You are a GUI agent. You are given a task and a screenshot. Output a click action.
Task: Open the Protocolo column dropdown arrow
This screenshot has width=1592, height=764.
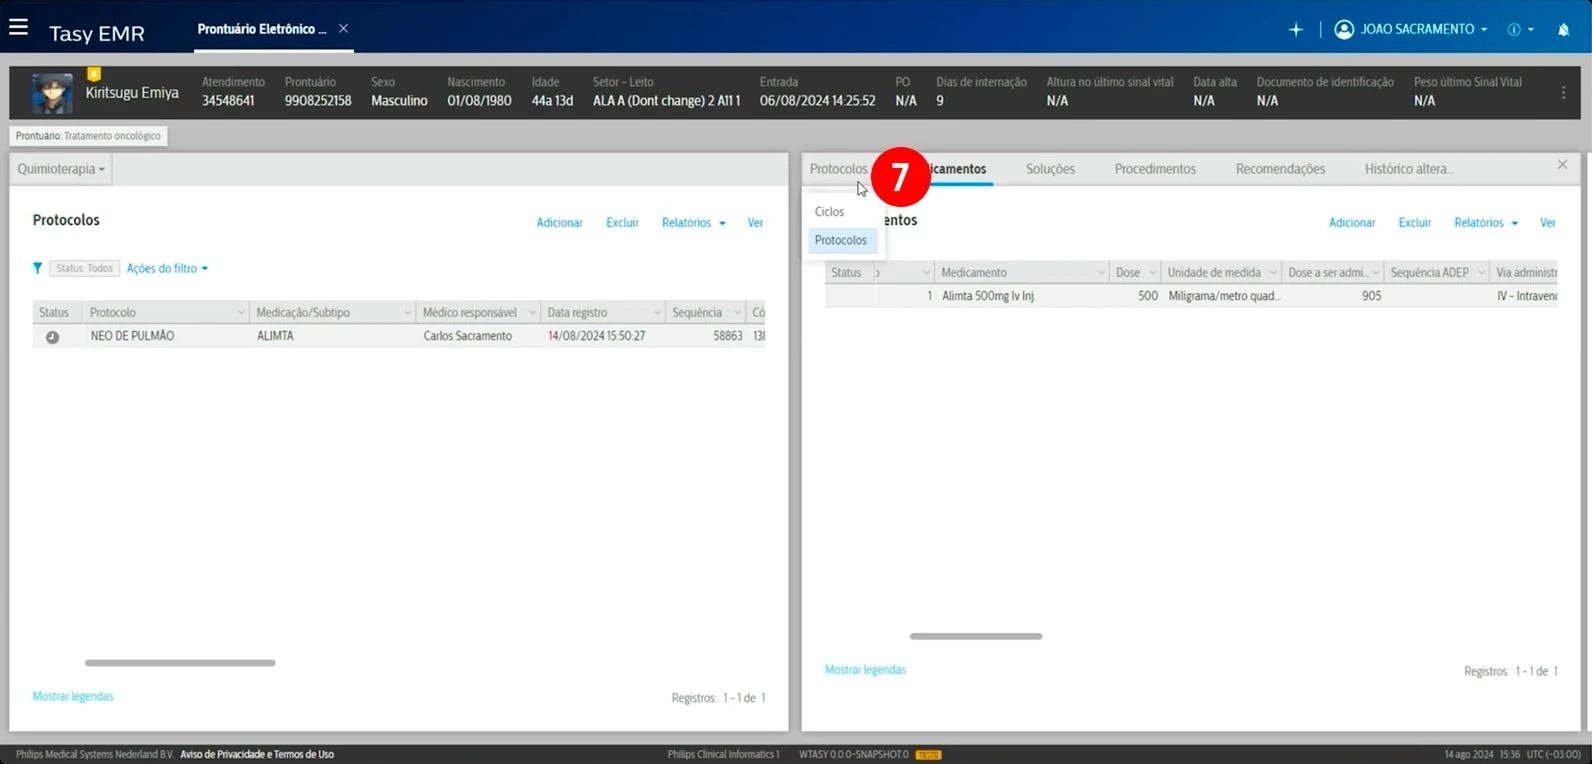click(x=241, y=313)
